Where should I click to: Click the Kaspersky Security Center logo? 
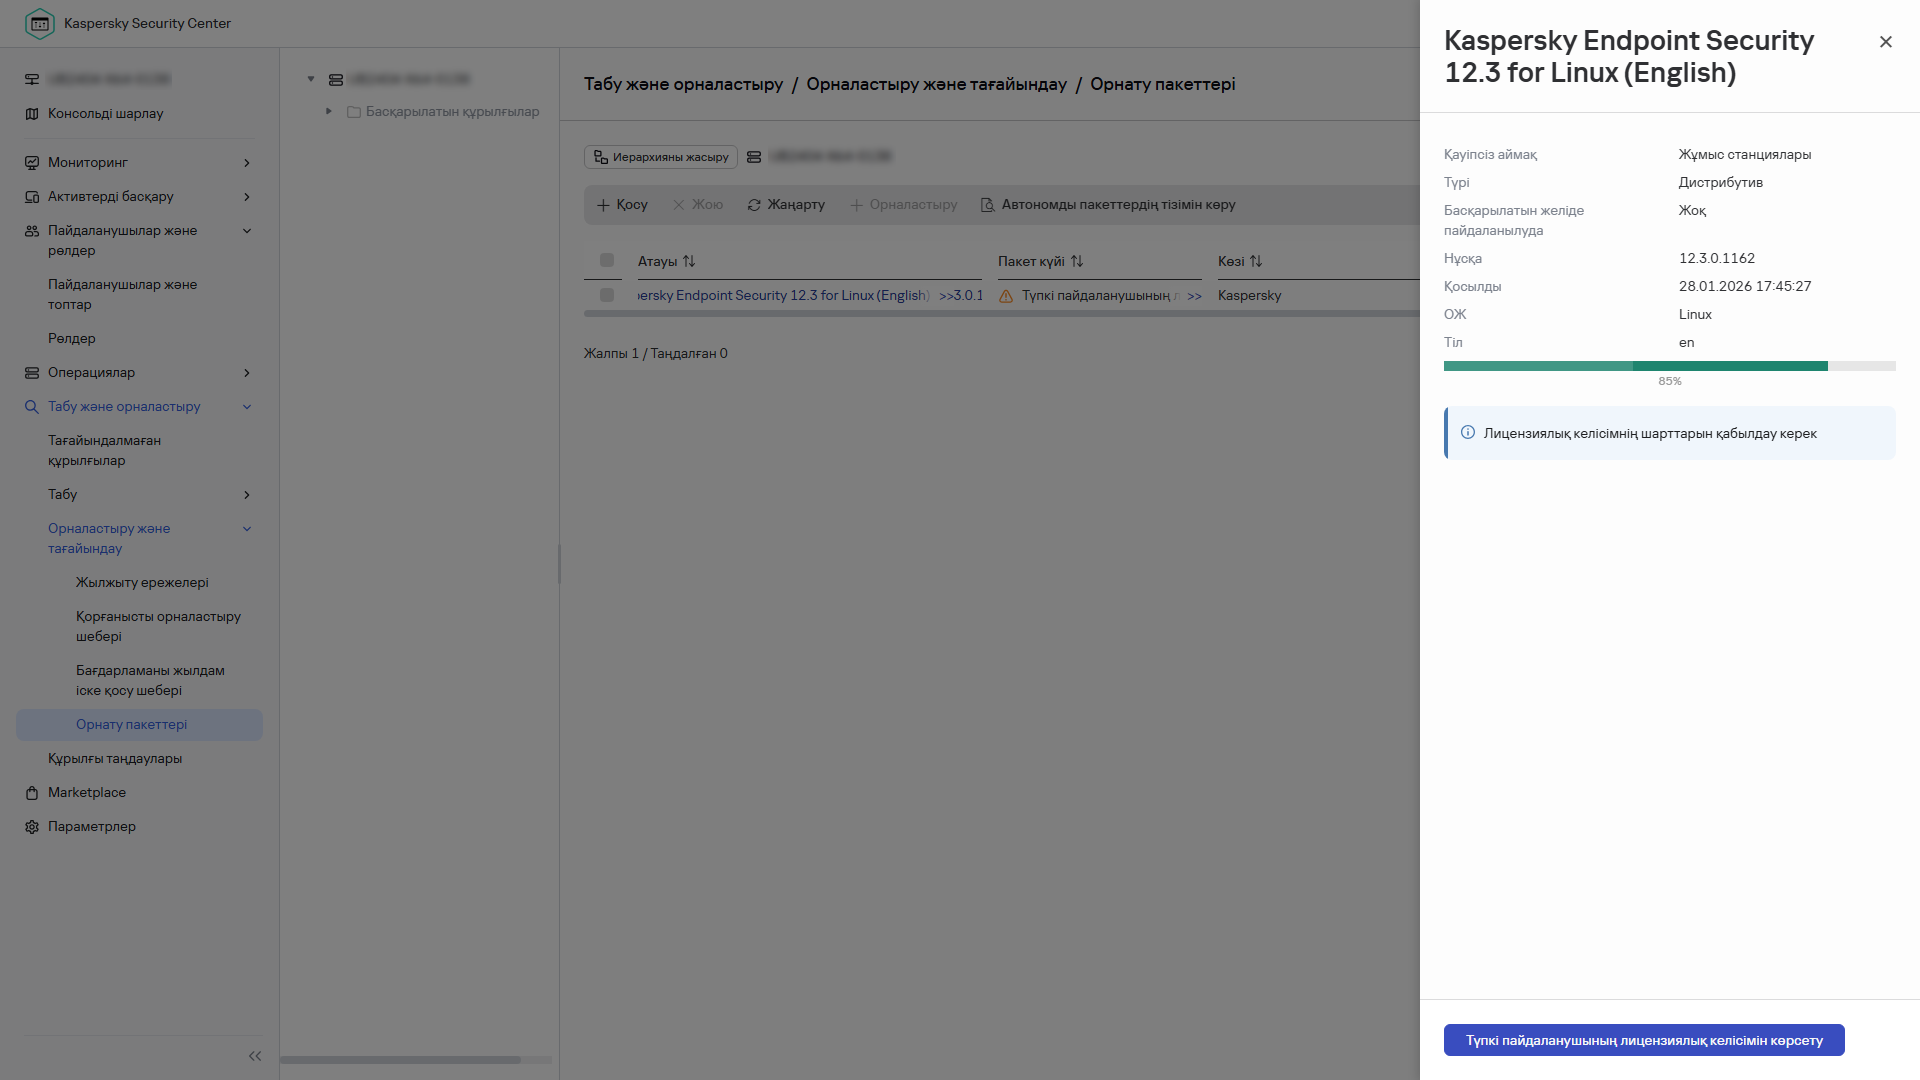pyautogui.click(x=40, y=23)
